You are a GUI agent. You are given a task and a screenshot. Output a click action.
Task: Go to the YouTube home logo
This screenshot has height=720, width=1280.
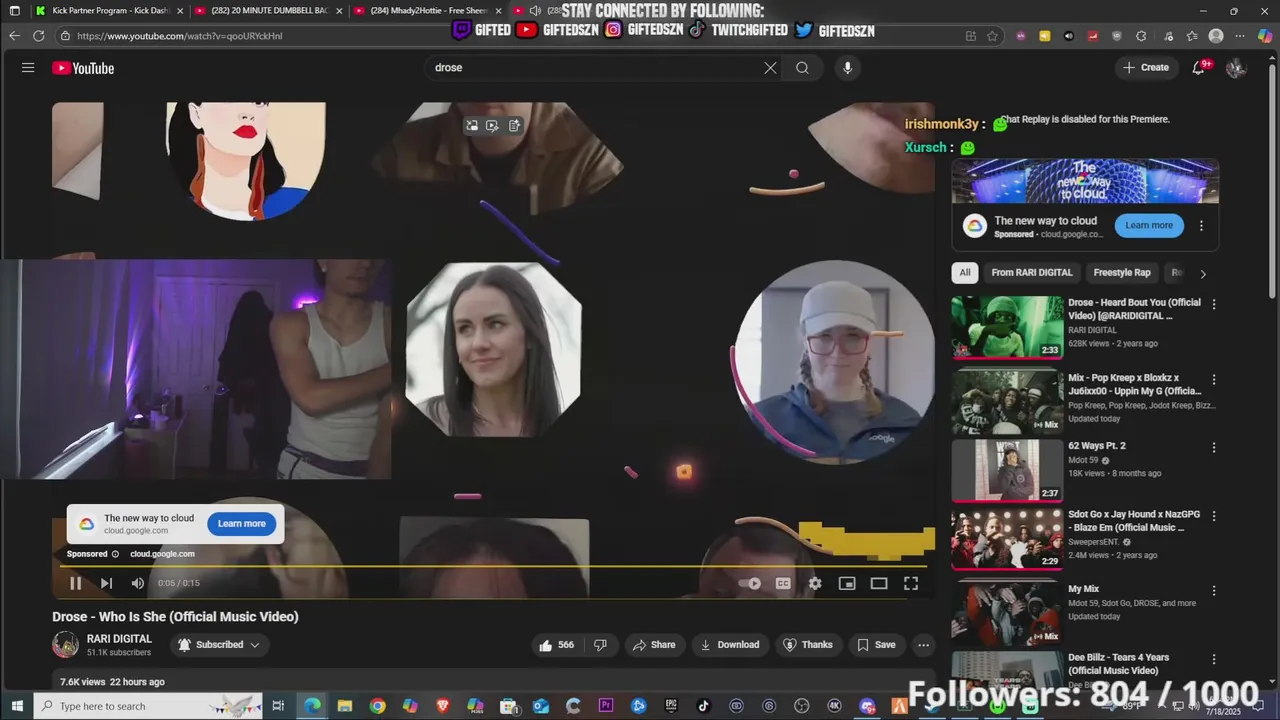[83, 68]
